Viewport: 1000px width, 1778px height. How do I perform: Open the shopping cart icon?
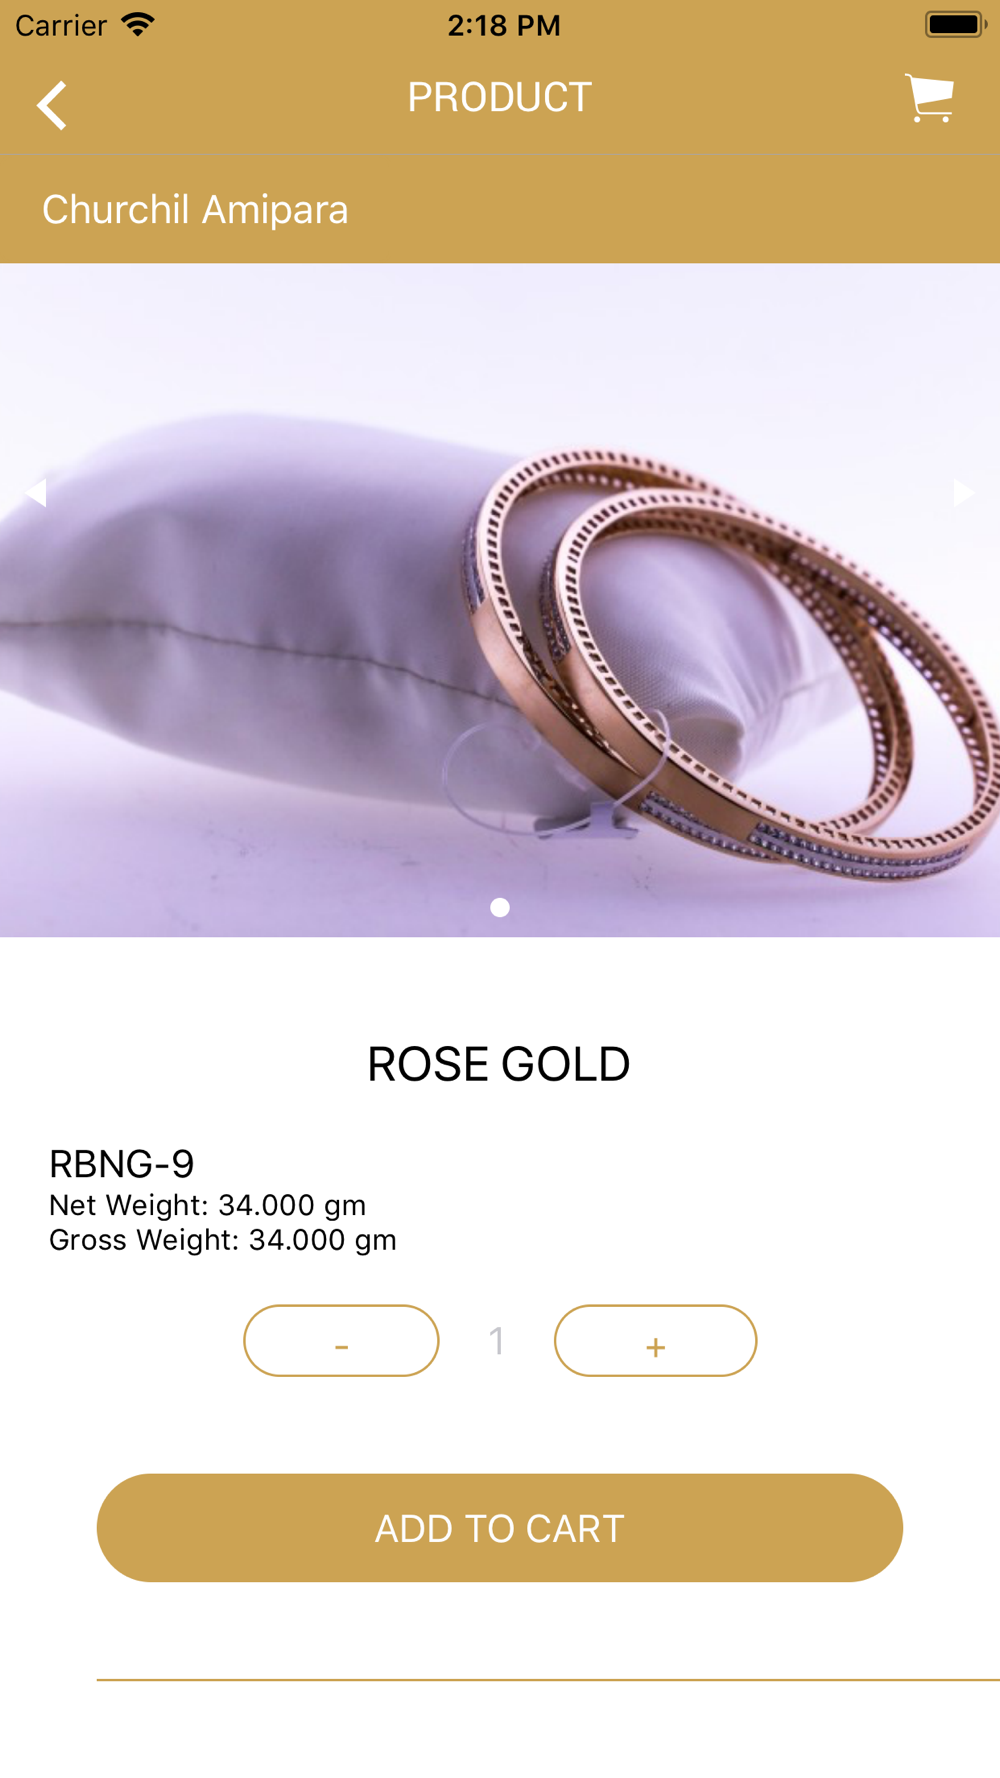point(930,98)
